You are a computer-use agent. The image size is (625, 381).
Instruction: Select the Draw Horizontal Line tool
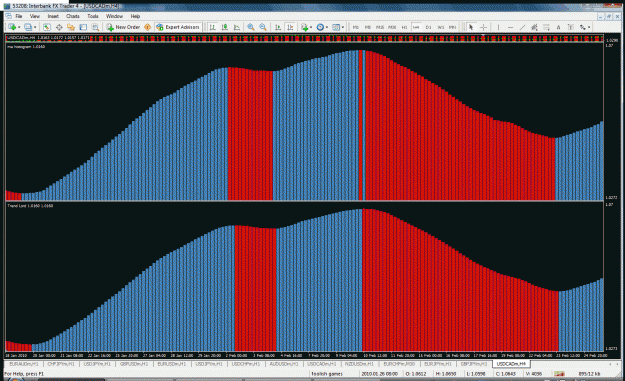pos(511,27)
